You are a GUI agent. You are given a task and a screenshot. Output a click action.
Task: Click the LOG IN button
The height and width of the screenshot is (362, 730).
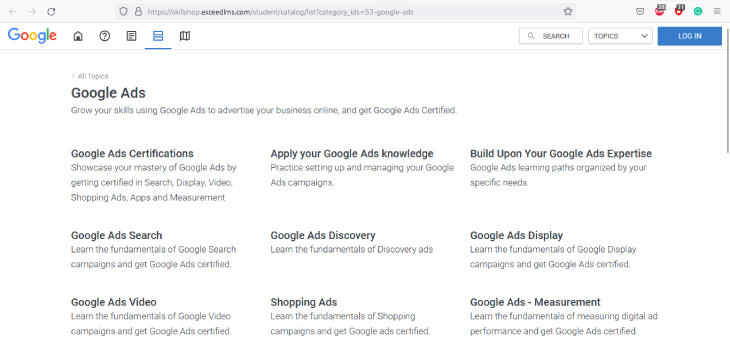pyautogui.click(x=689, y=36)
